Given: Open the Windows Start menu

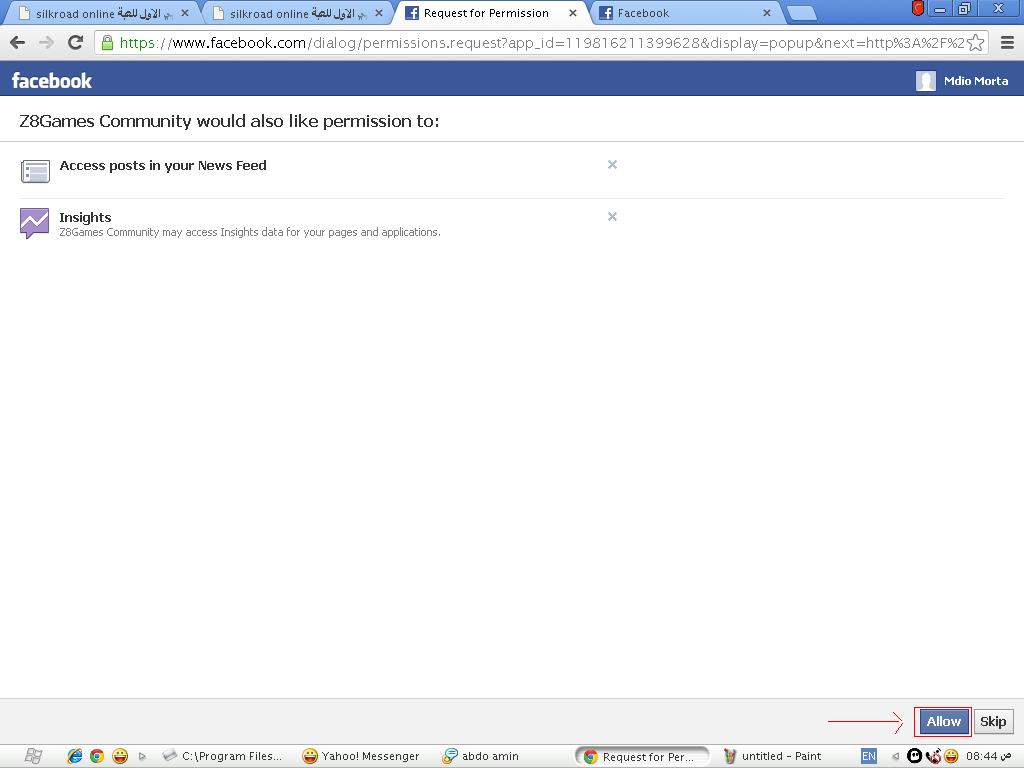Looking at the screenshot, I should (x=33, y=756).
